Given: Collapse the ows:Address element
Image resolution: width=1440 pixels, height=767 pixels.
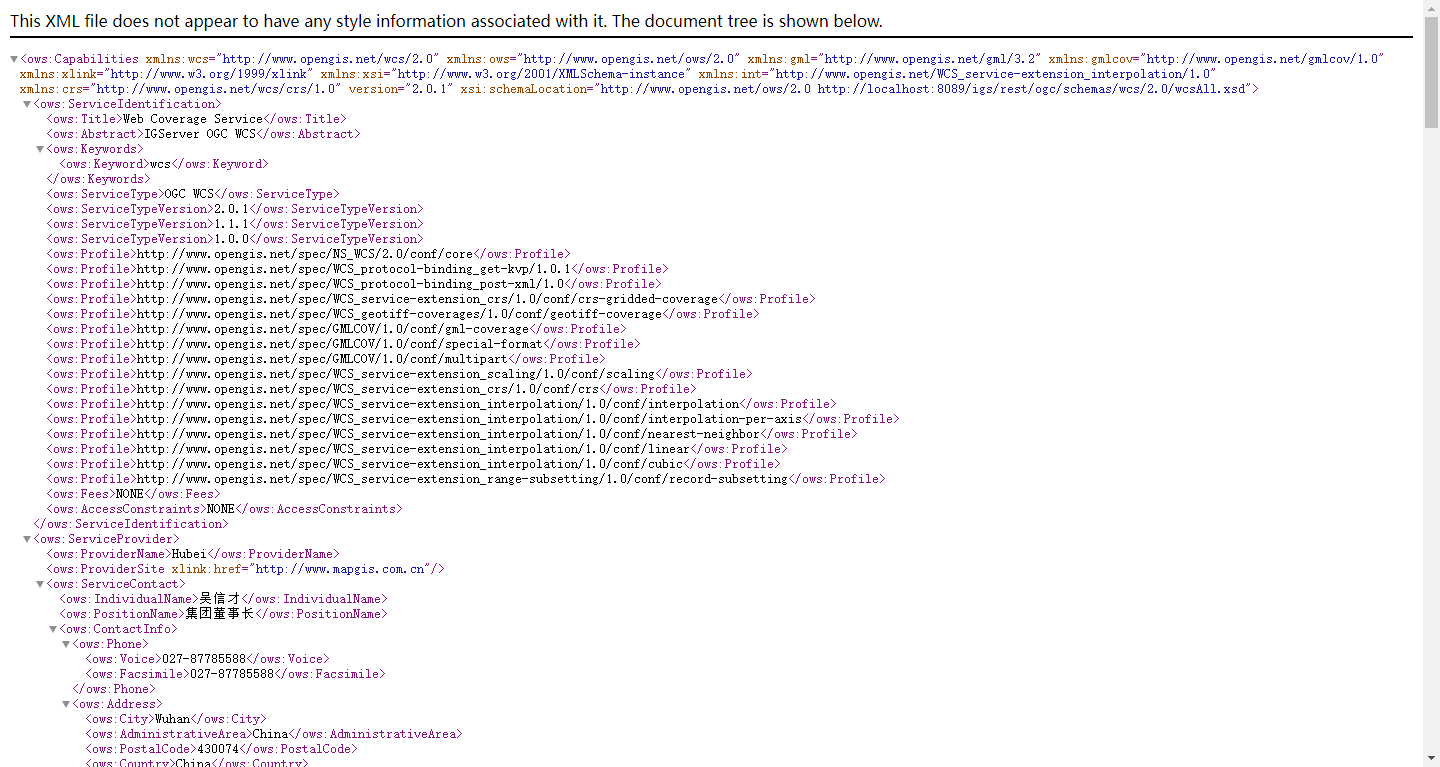Looking at the screenshot, I should [x=66, y=704].
